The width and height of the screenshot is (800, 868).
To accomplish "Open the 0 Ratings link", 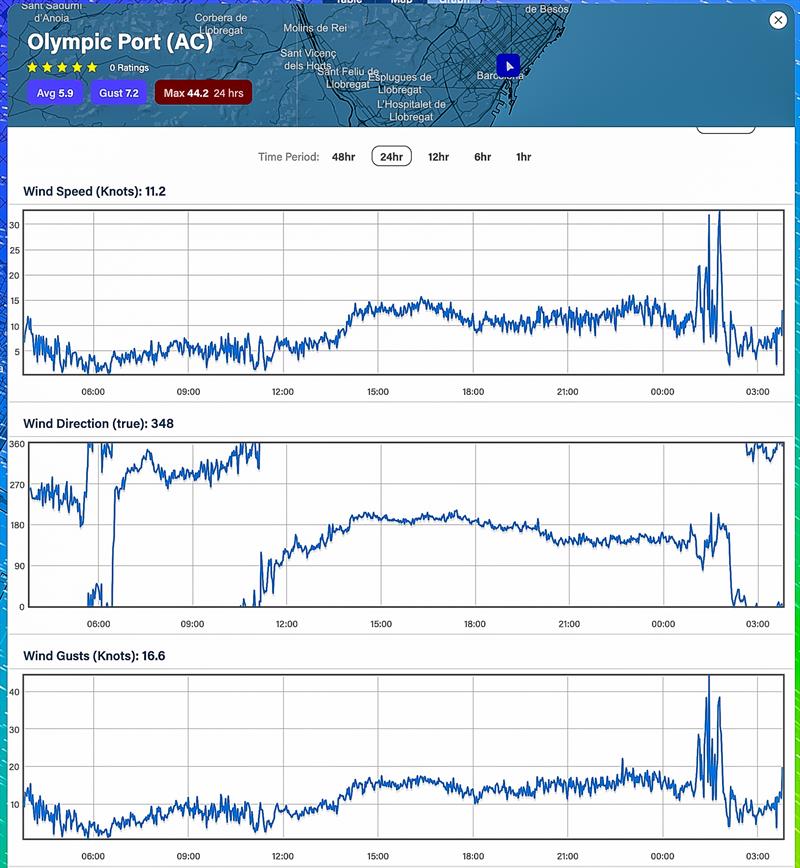I will pyautogui.click(x=129, y=68).
